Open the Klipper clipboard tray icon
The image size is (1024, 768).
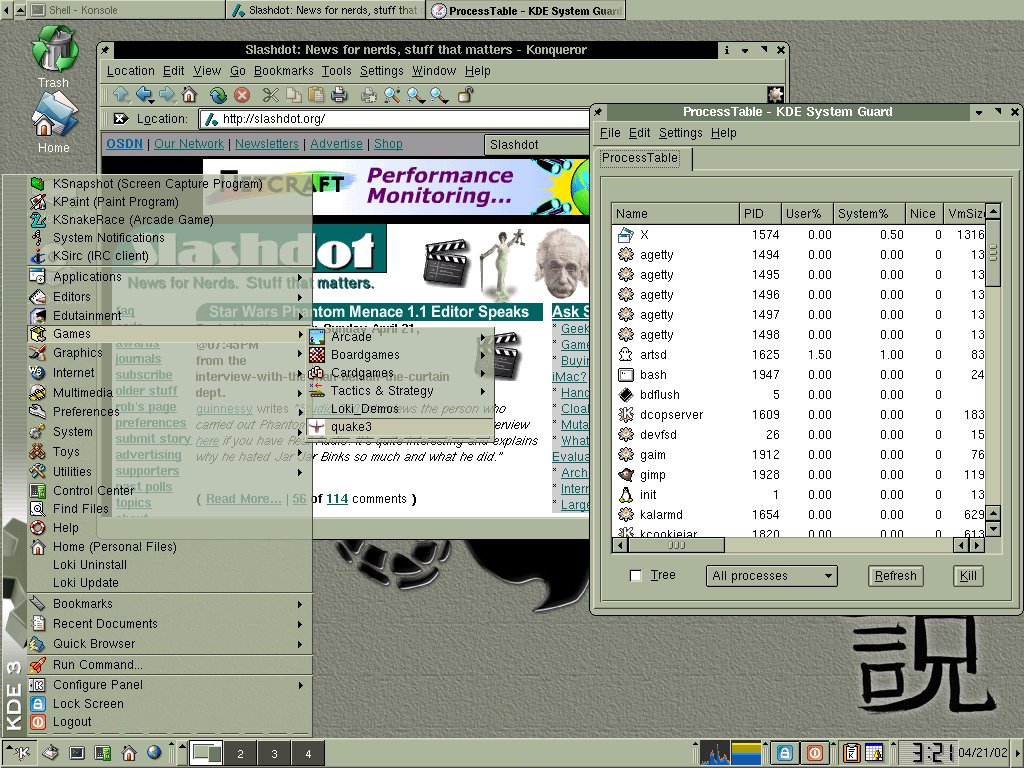(851, 753)
